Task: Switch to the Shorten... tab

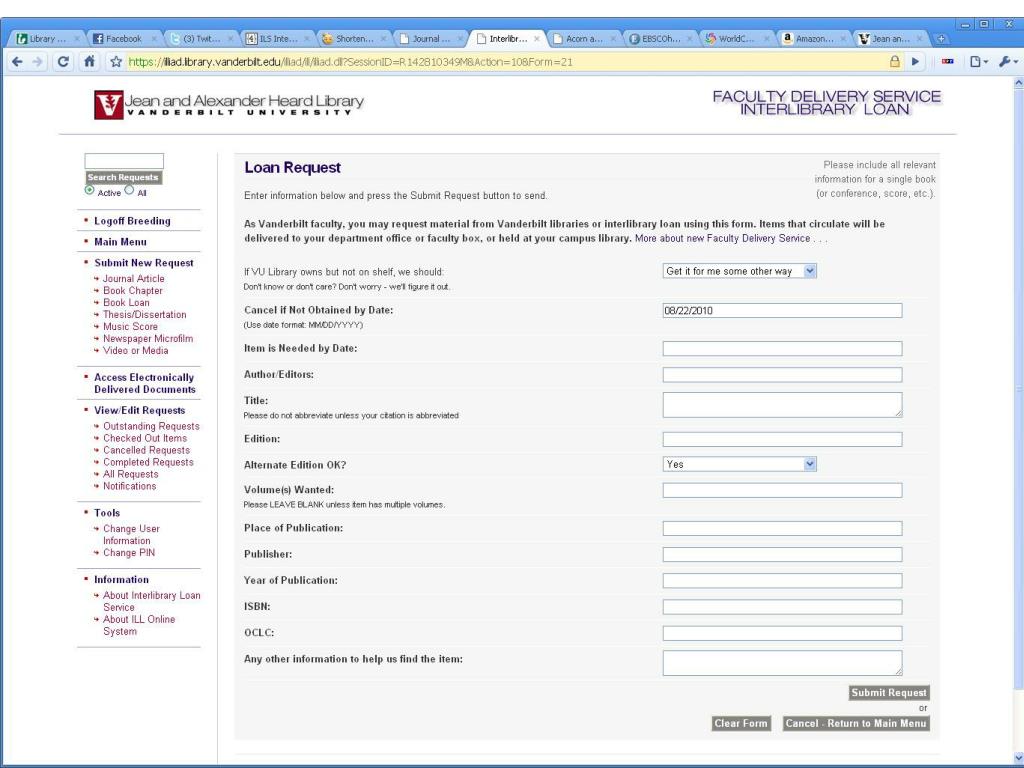Action: tap(354, 39)
